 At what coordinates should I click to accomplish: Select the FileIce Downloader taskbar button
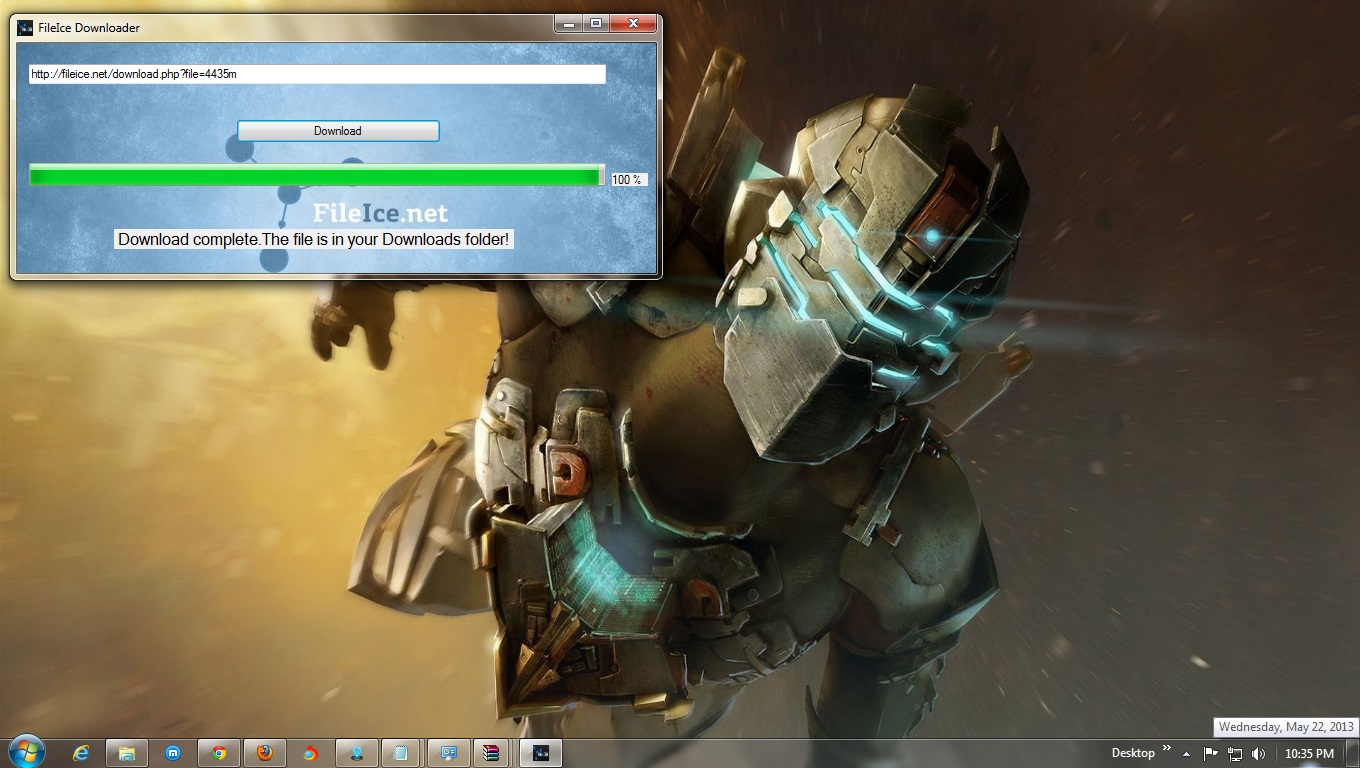(x=541, y=753)
